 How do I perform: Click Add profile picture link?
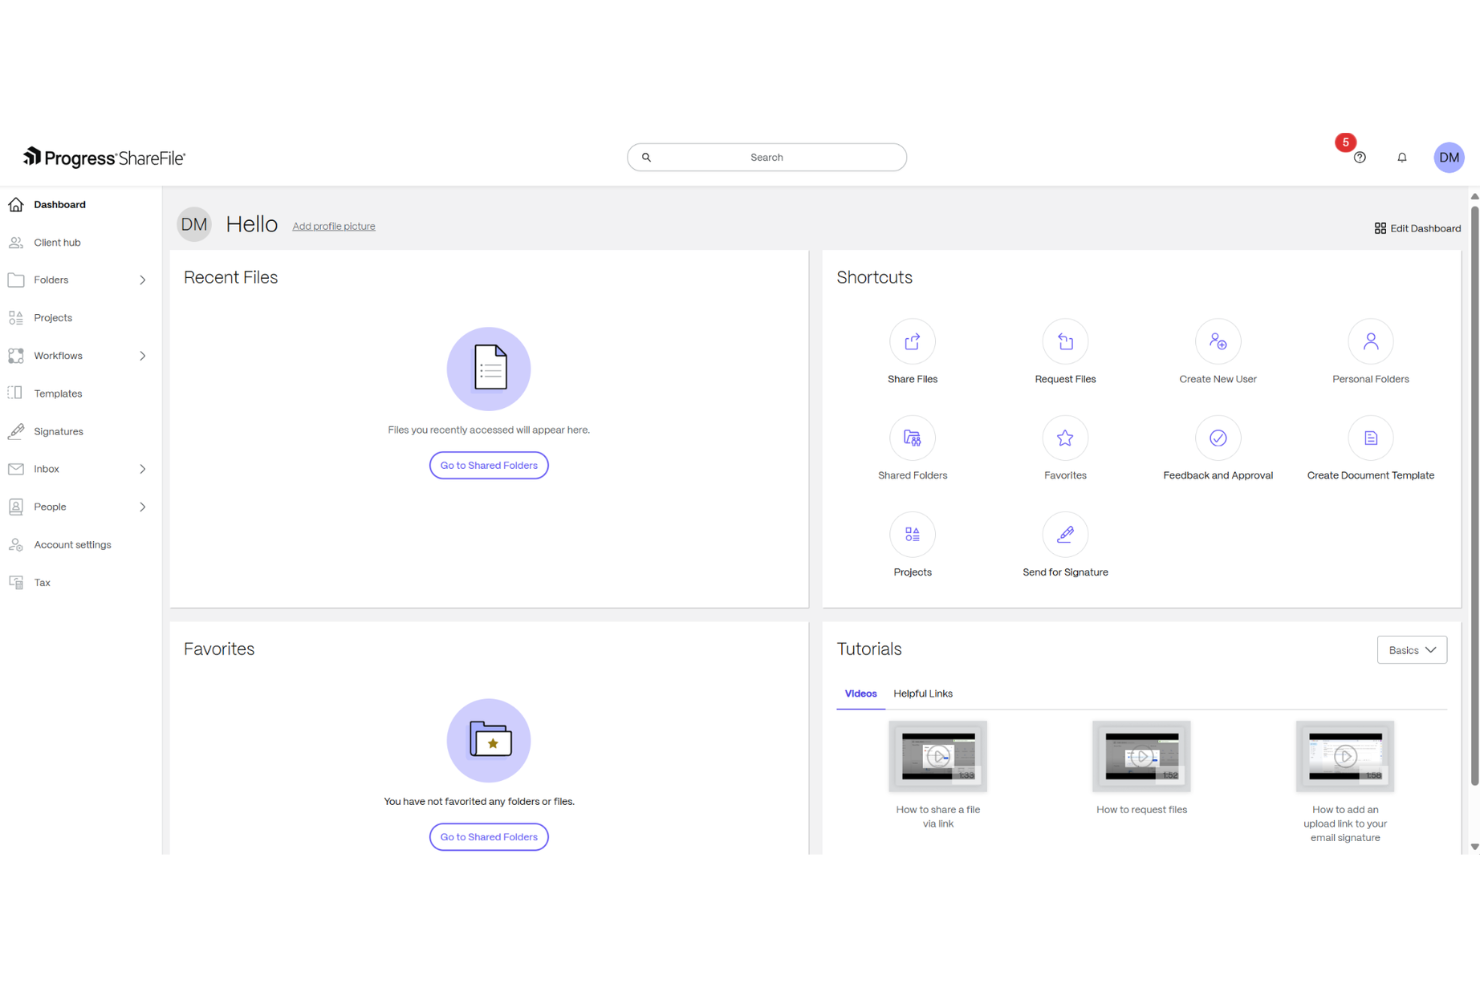(x=334, y=227)
